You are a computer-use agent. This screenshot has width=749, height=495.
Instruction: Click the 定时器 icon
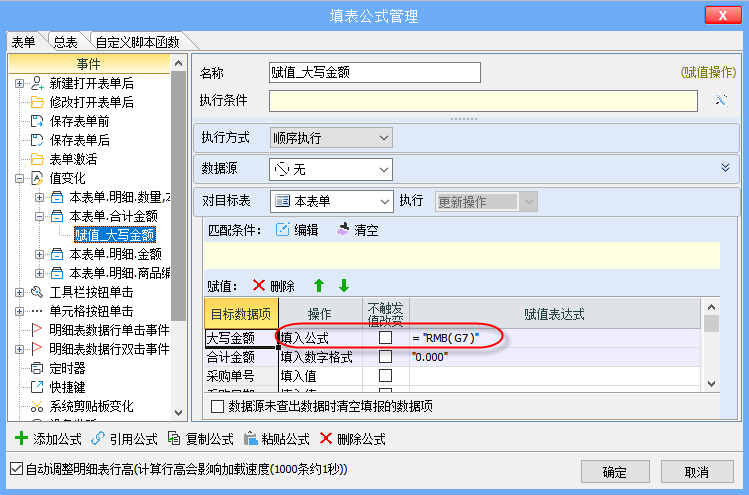click(37, 368)
